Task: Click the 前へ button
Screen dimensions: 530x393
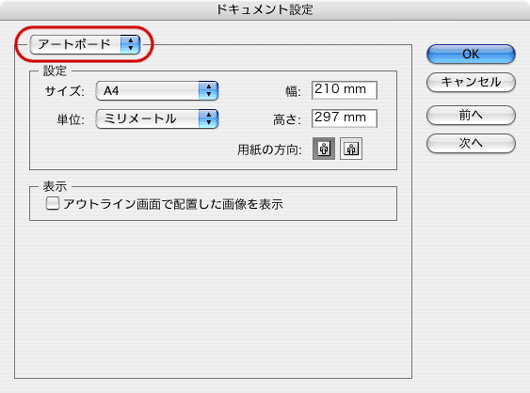Action: pos(471,115)
